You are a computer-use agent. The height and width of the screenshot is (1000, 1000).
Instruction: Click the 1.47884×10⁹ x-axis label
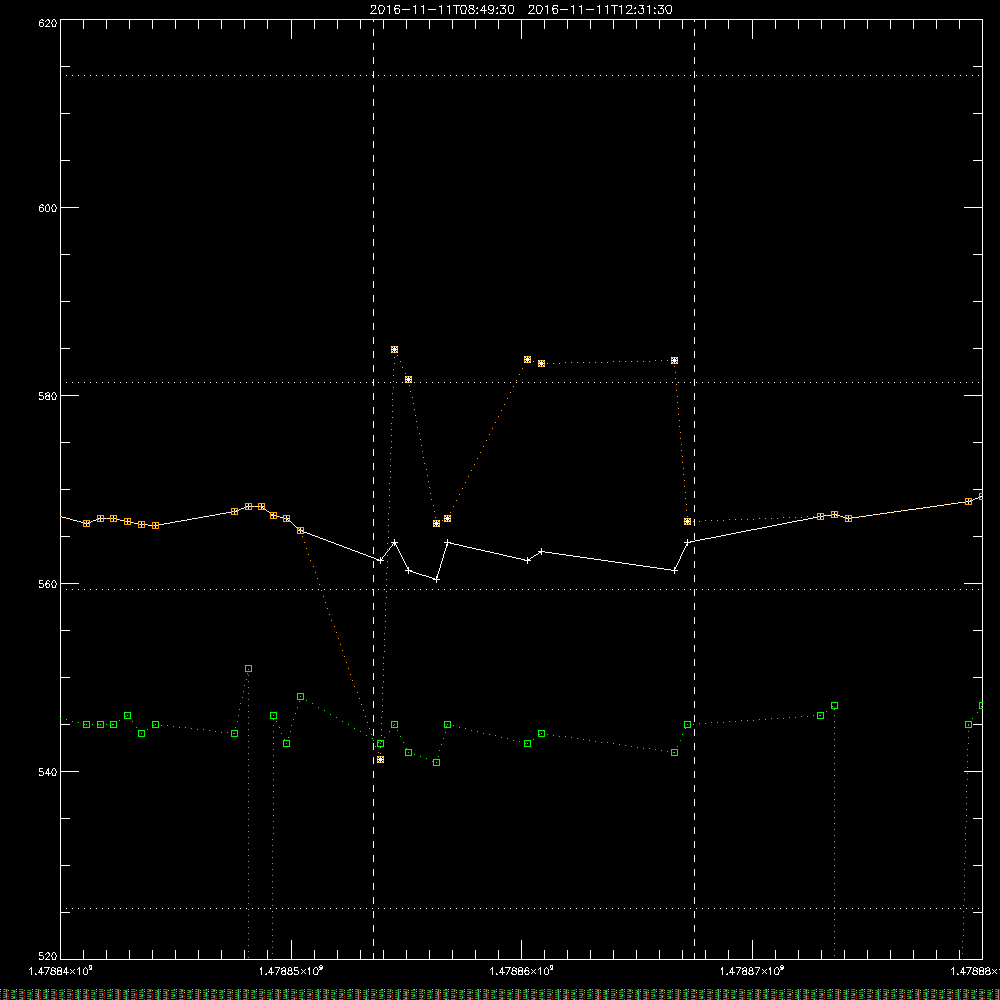[61, 971]
